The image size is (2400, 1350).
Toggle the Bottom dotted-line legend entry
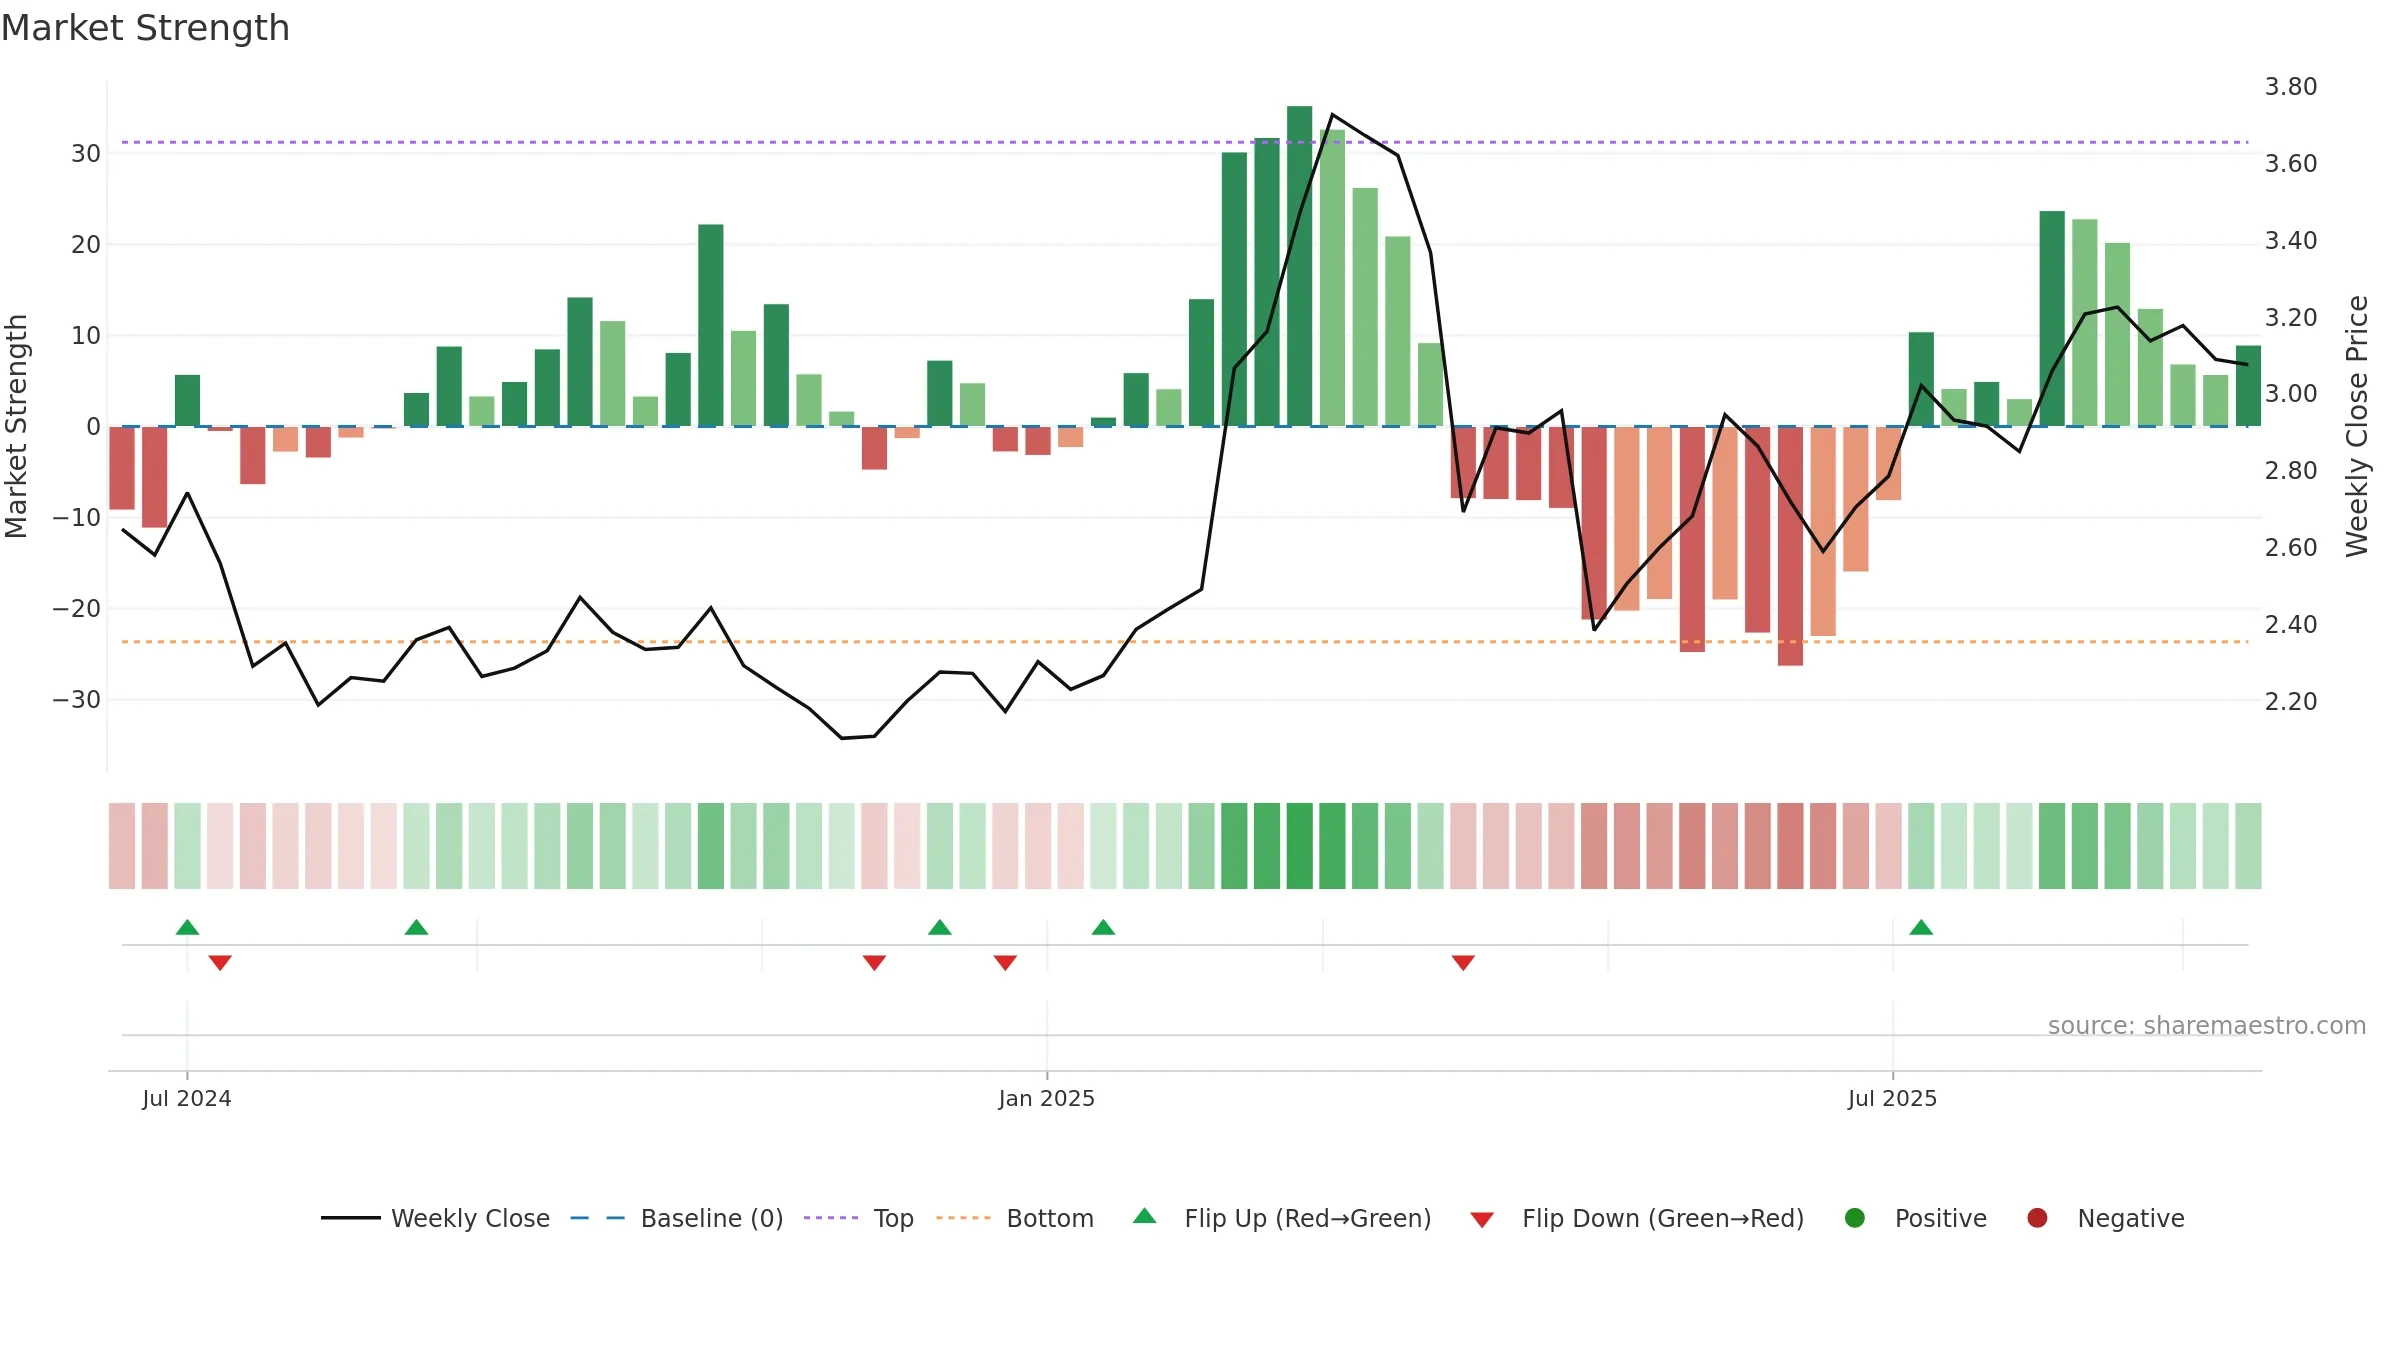pos(1015,1218)
